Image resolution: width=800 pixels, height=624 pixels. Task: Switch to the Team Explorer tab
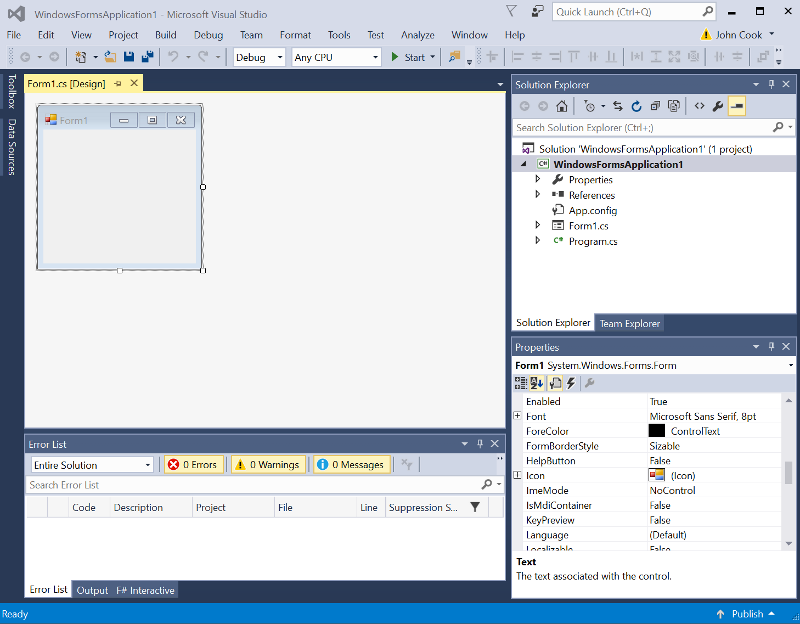pos(630,323)
